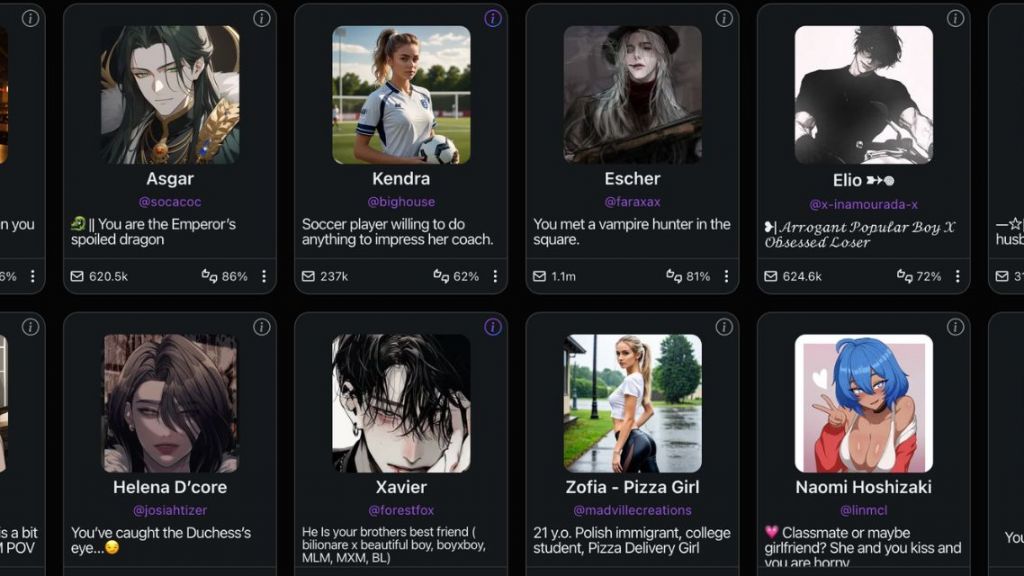Visit creator profile @socacoc

tap(170, 202)
